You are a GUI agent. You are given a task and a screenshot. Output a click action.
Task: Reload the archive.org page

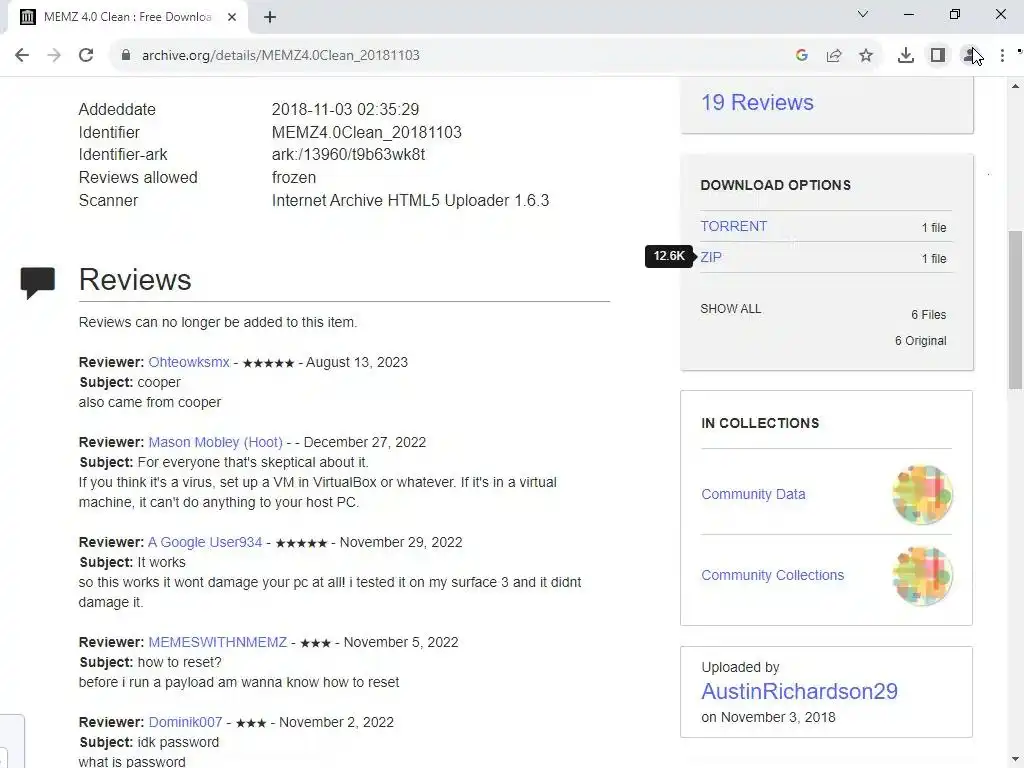[x=86, y=55]
